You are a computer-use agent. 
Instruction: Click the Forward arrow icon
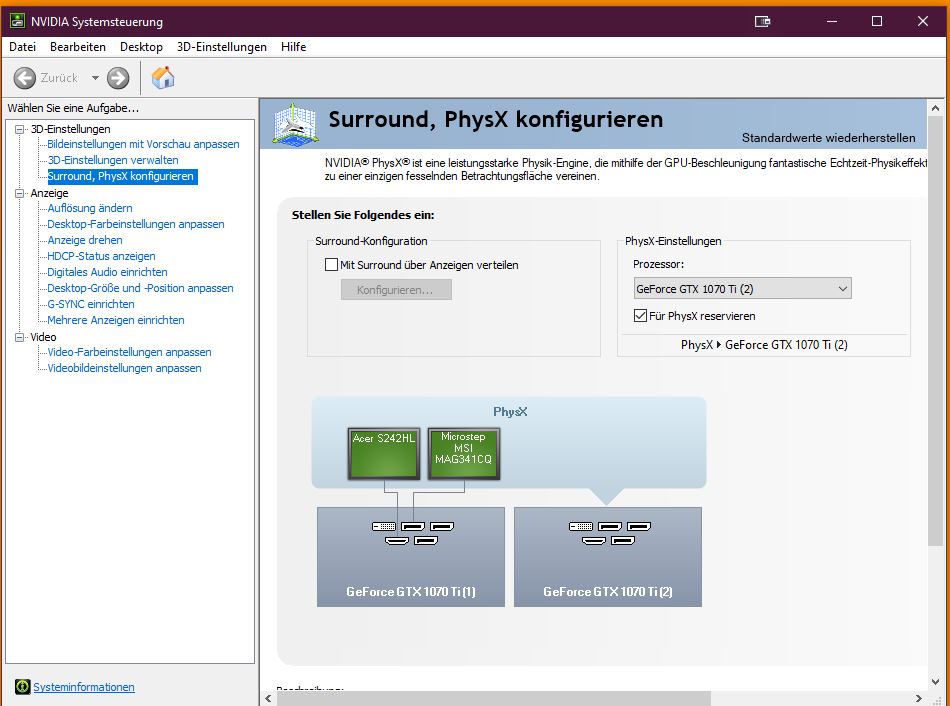pyautogui.click(x=118, y=78)
